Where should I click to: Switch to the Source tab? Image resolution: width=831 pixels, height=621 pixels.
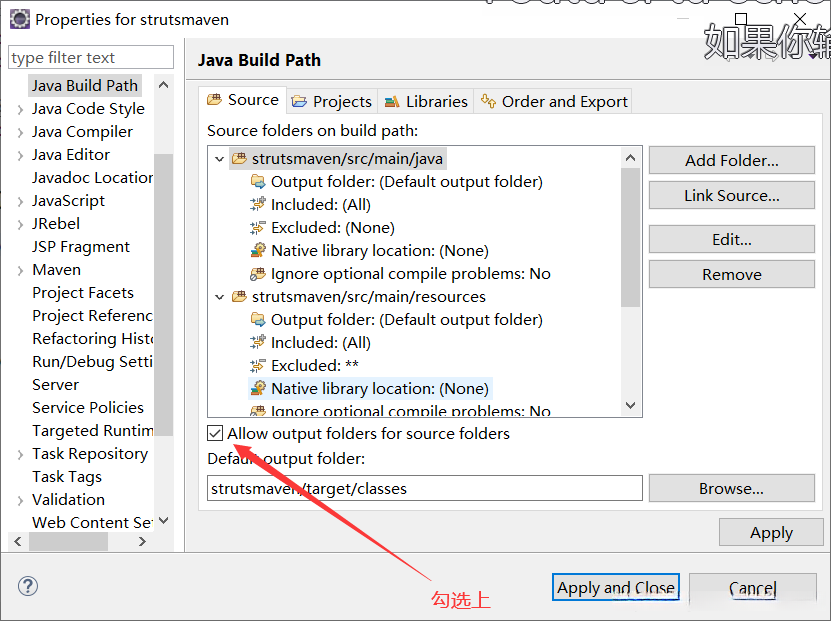(243, 100)
